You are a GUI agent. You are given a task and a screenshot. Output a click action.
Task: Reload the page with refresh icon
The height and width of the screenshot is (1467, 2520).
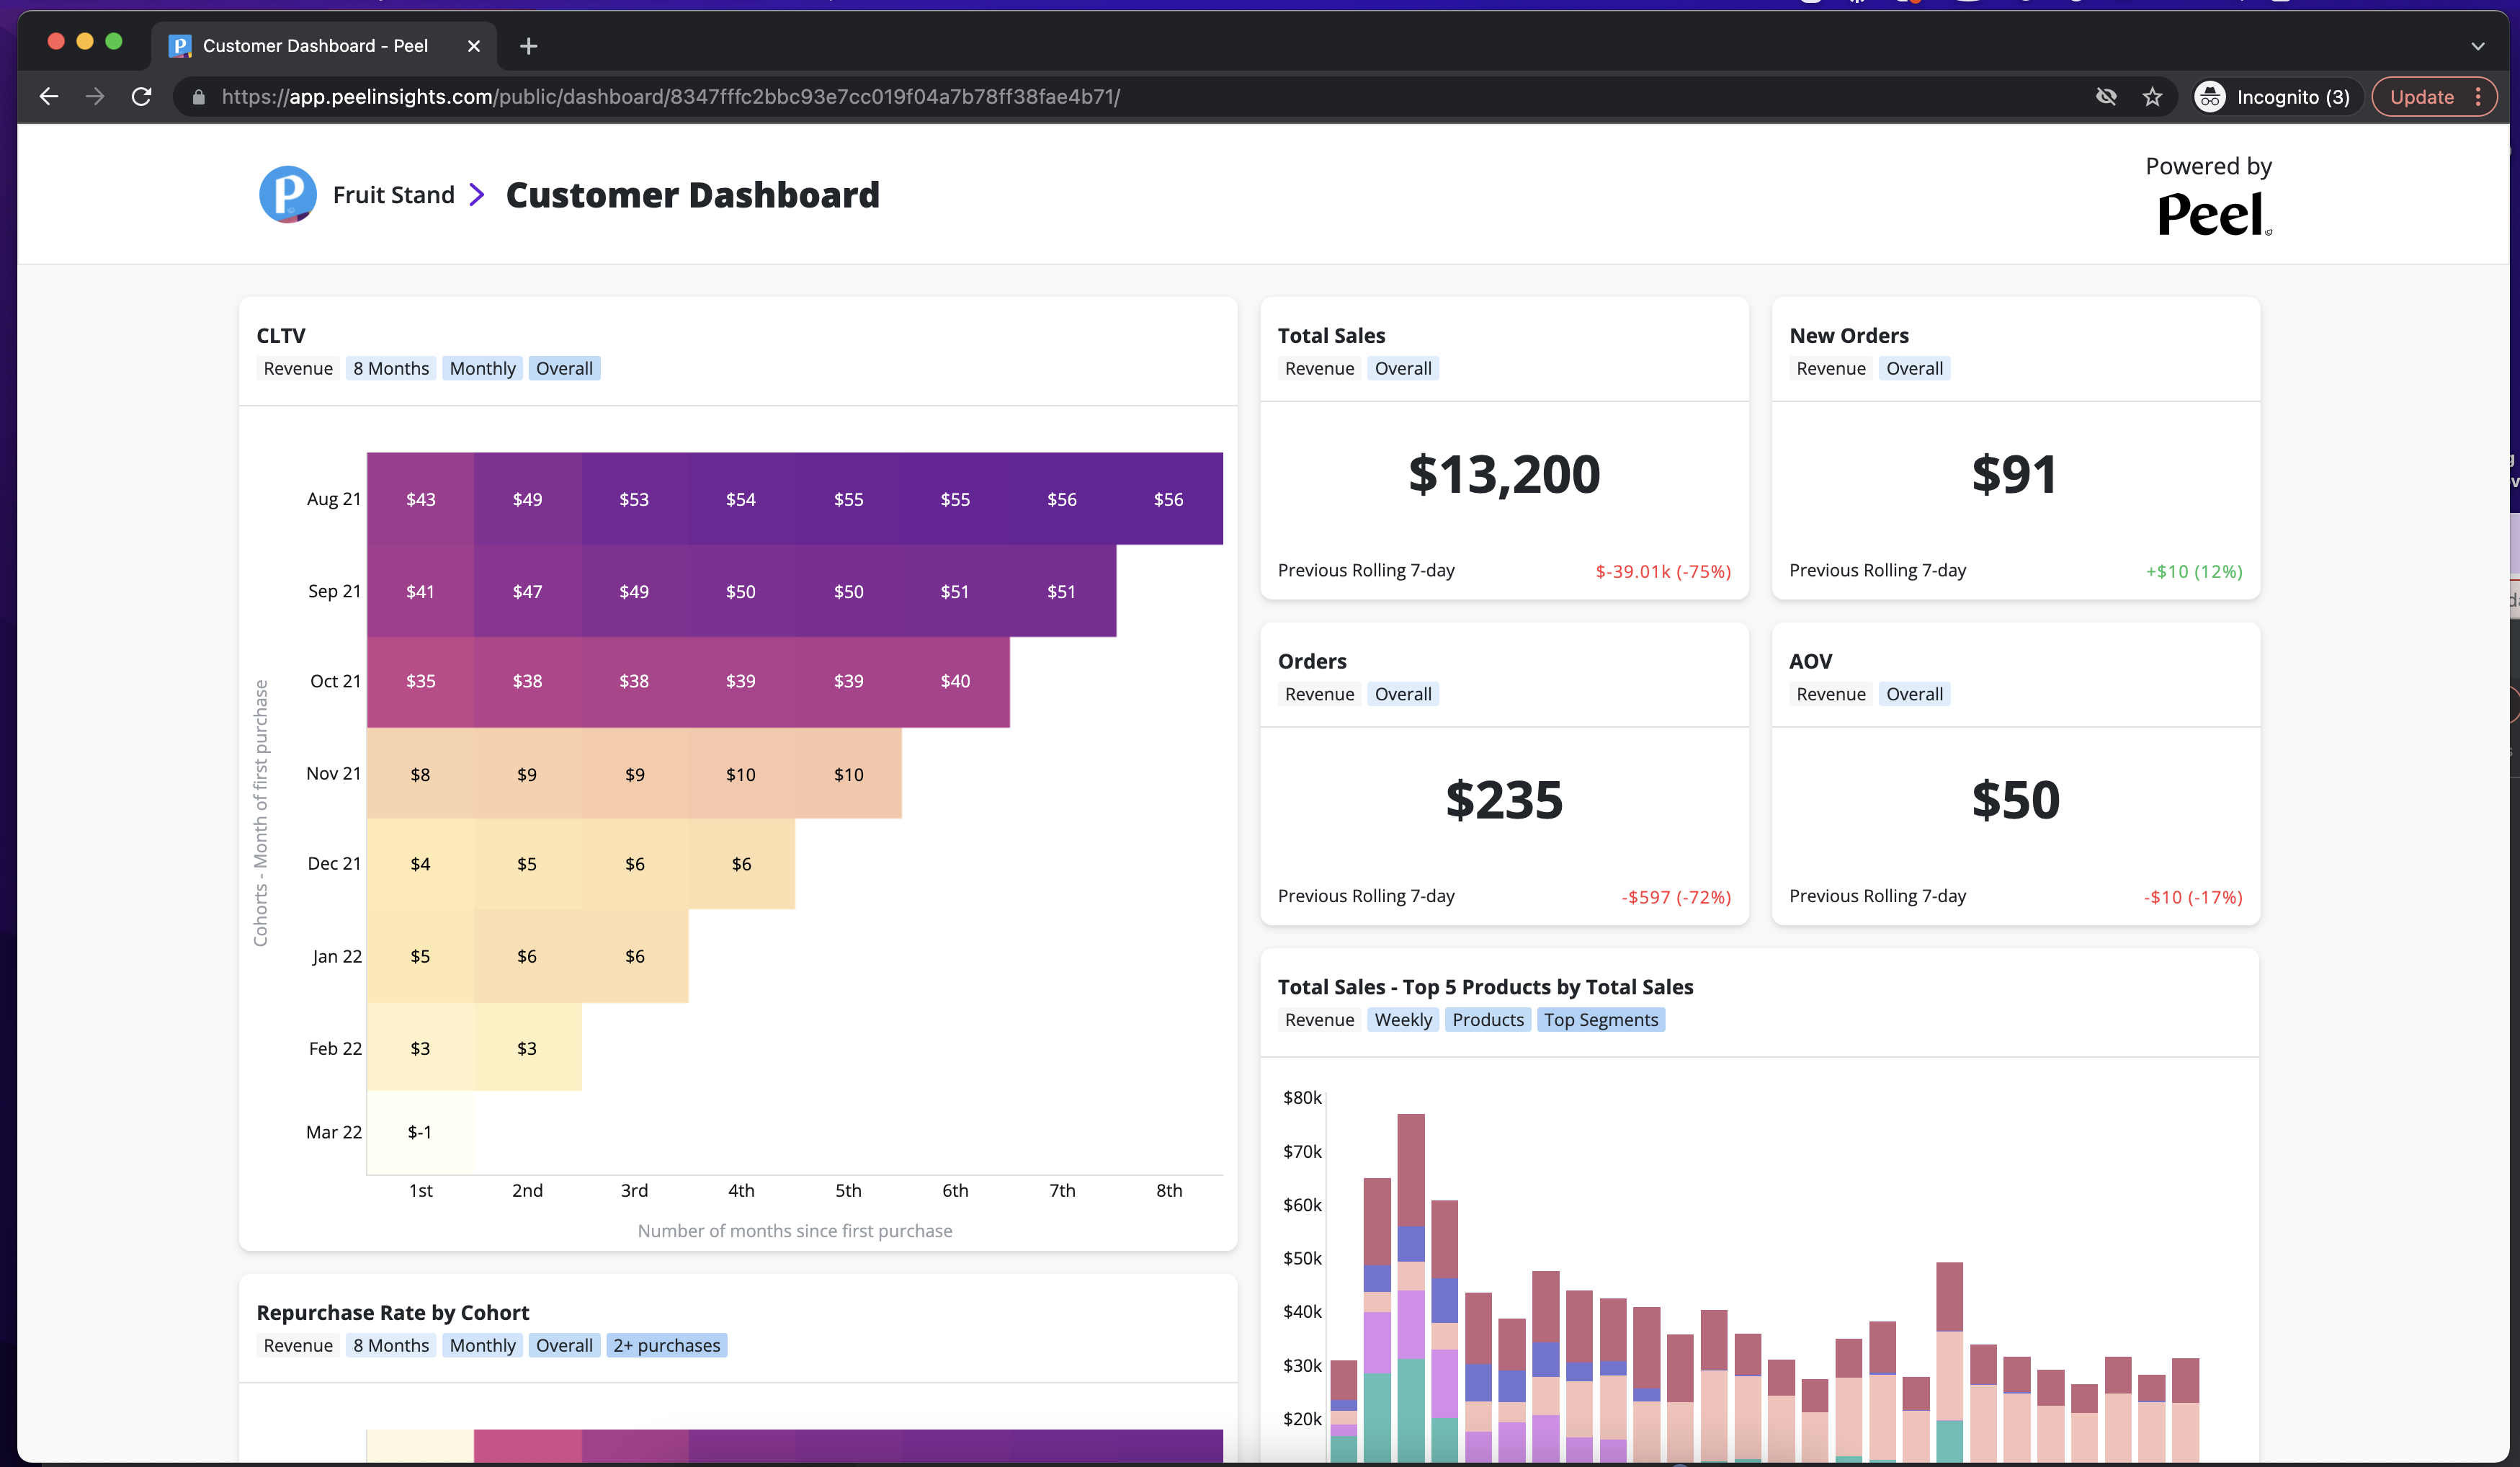click(142, 97)
